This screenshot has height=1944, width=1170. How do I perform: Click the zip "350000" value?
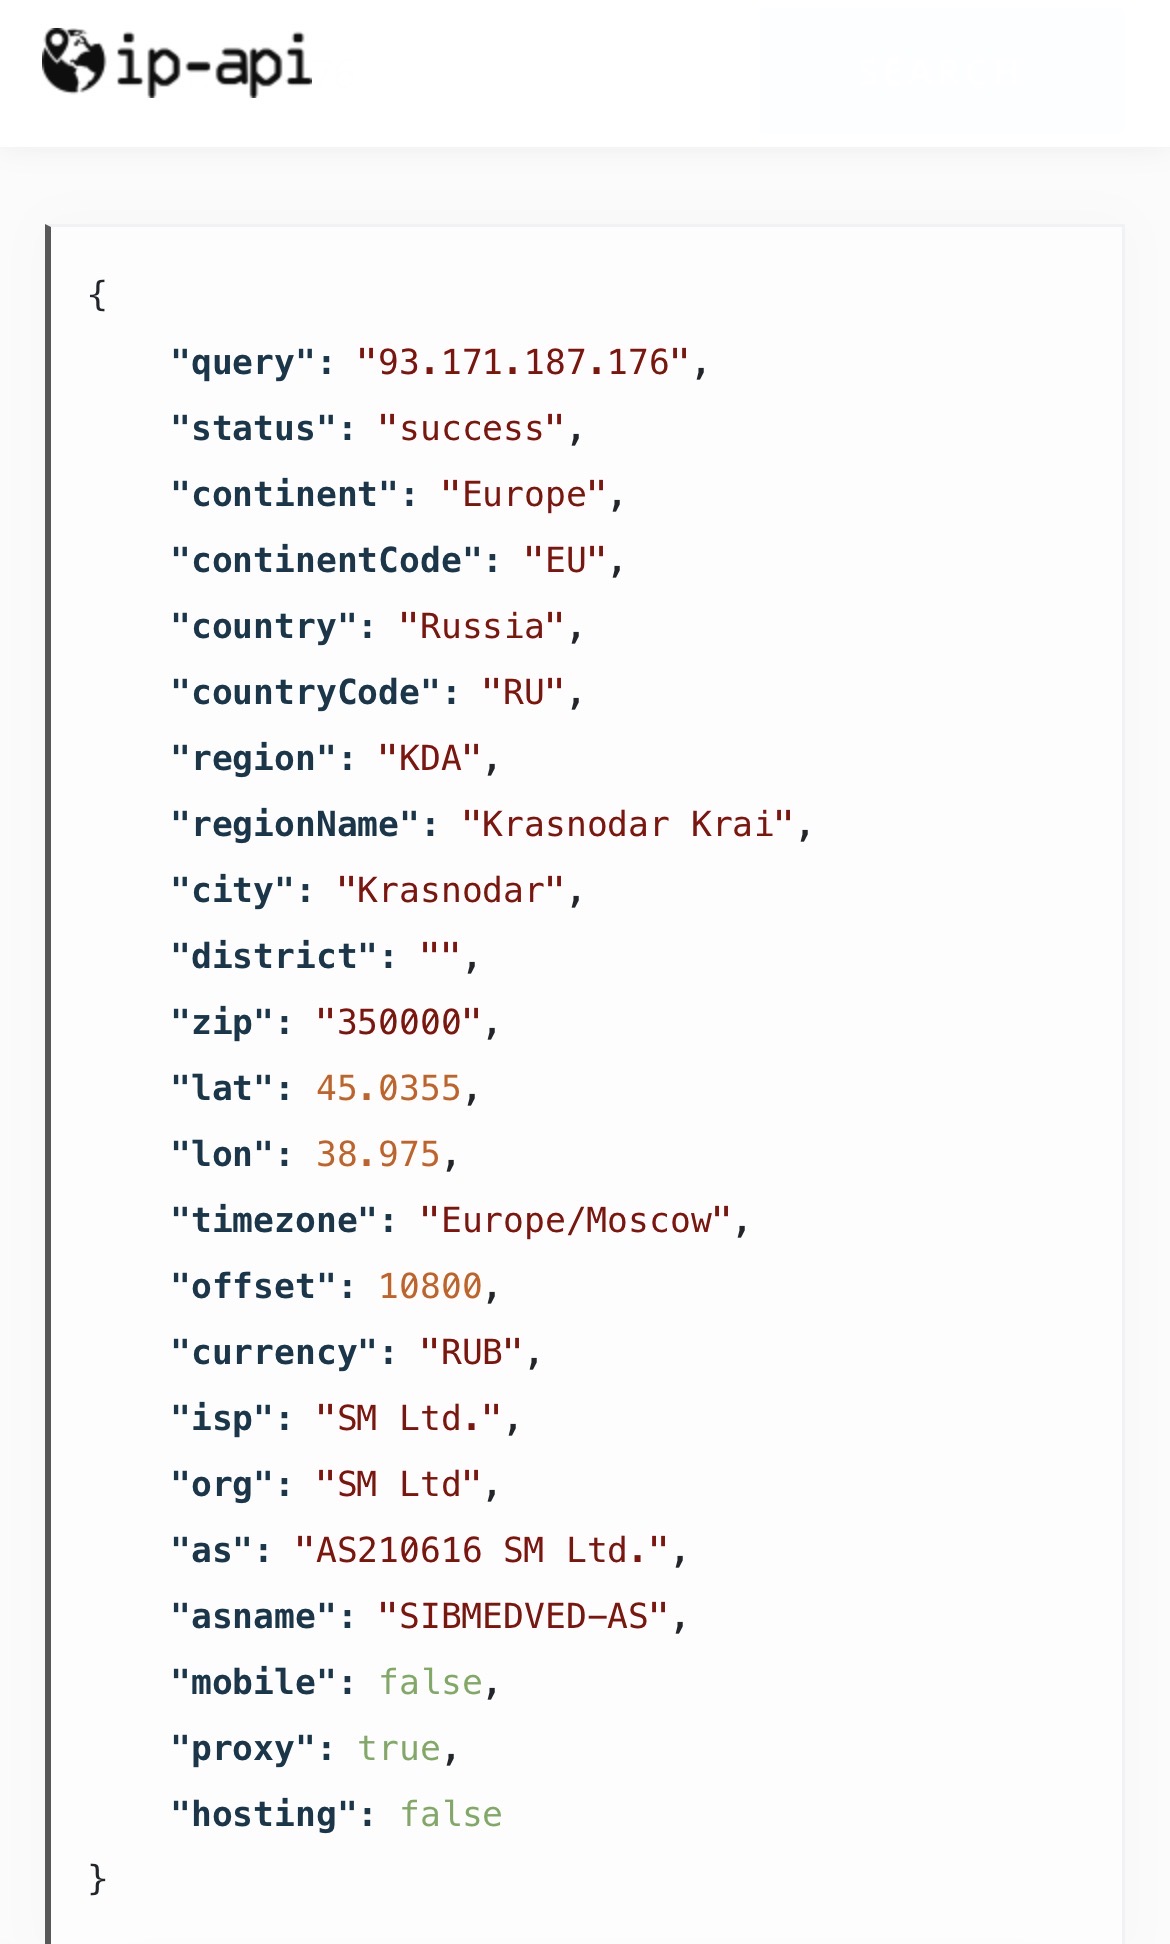(x=399, y=1022)
